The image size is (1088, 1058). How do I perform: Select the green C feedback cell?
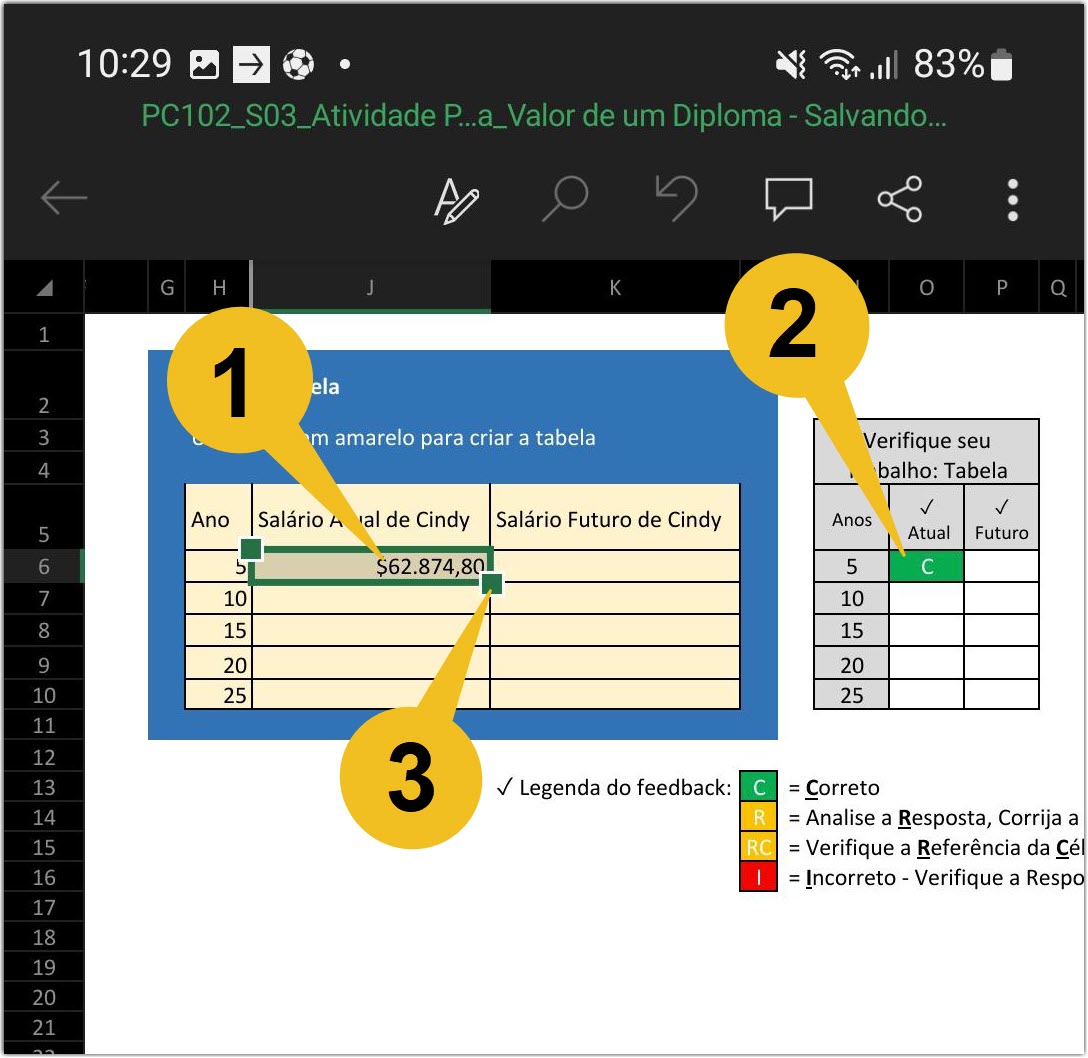tap(926, 566)
